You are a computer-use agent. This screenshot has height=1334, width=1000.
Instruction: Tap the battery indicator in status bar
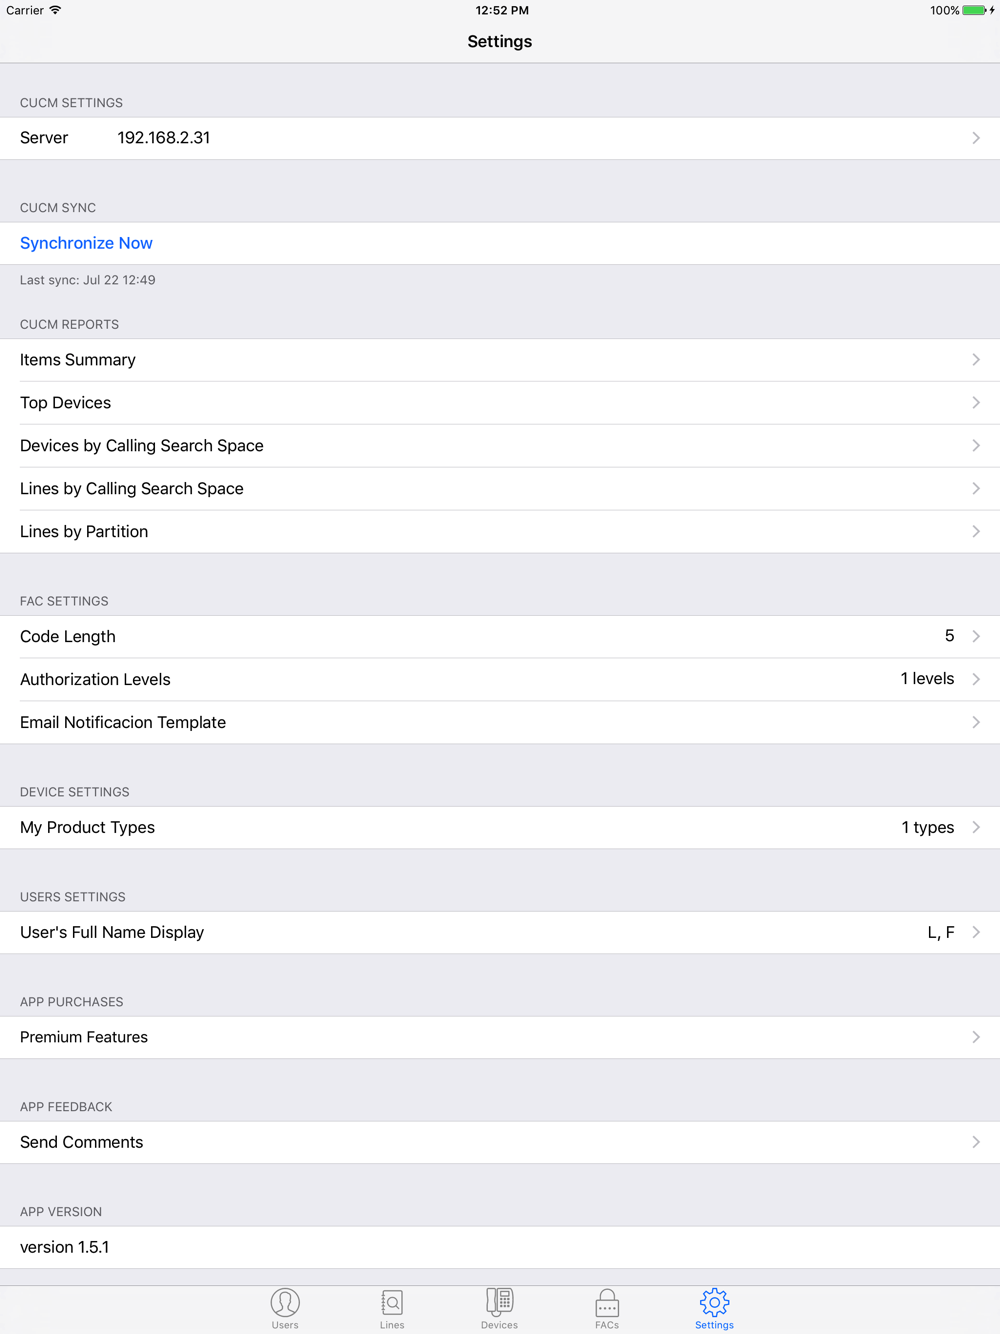(974, 10)
